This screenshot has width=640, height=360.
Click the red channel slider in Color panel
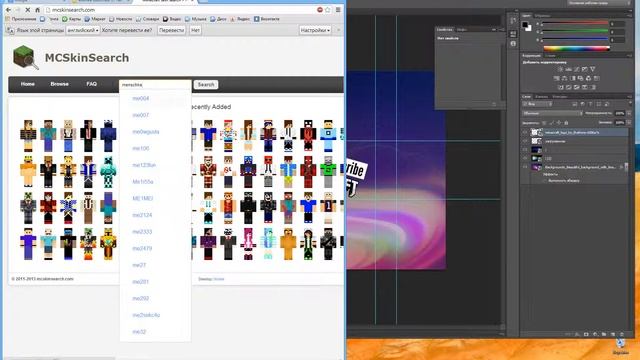575,22
